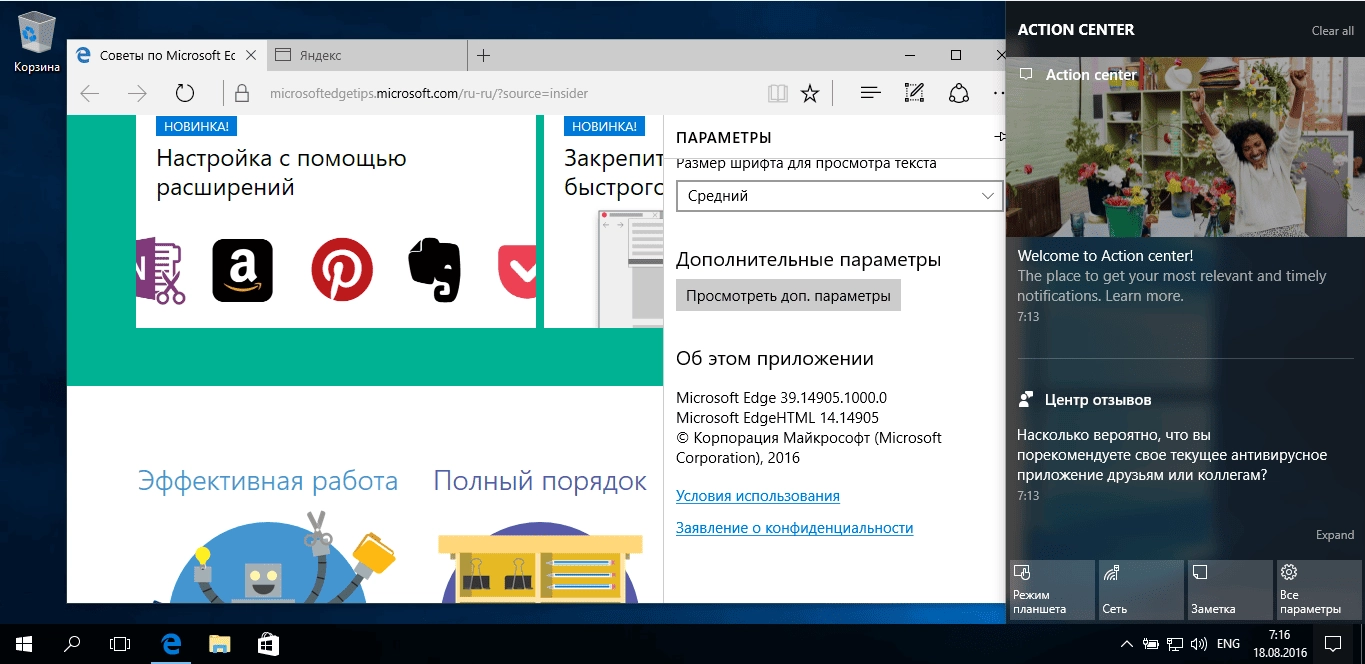Click the Evernote elephant icon

(x=435, y=270)
